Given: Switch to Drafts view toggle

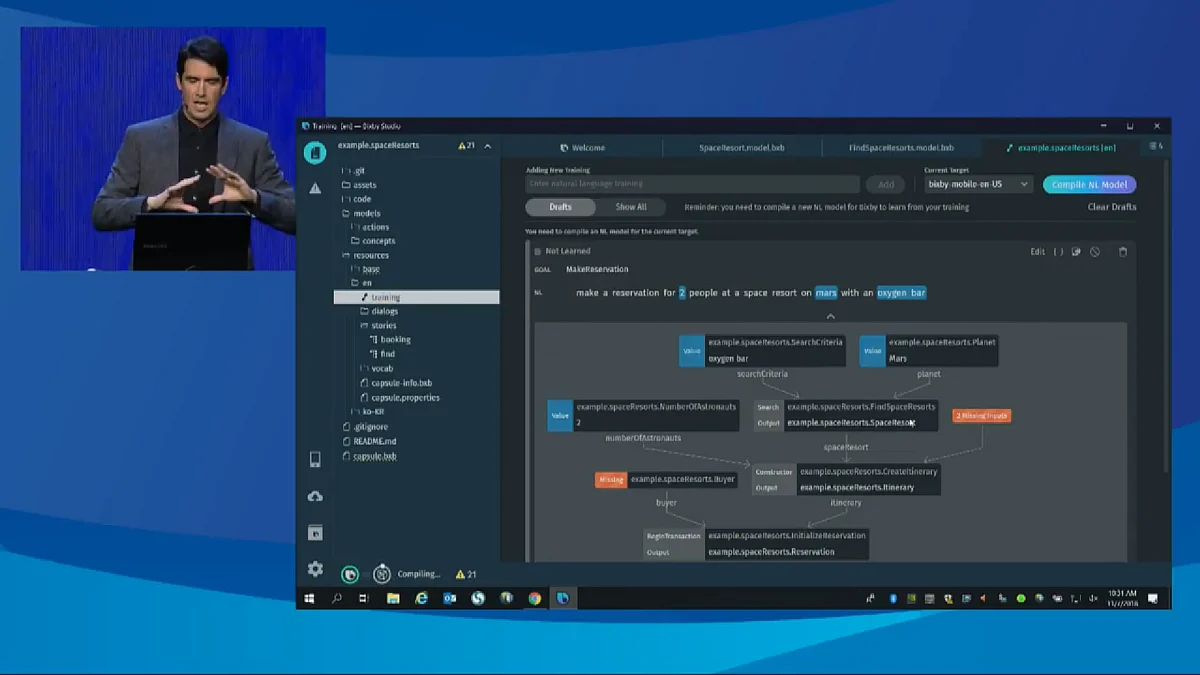Looking at the screenshot, I should coord(561,207).
